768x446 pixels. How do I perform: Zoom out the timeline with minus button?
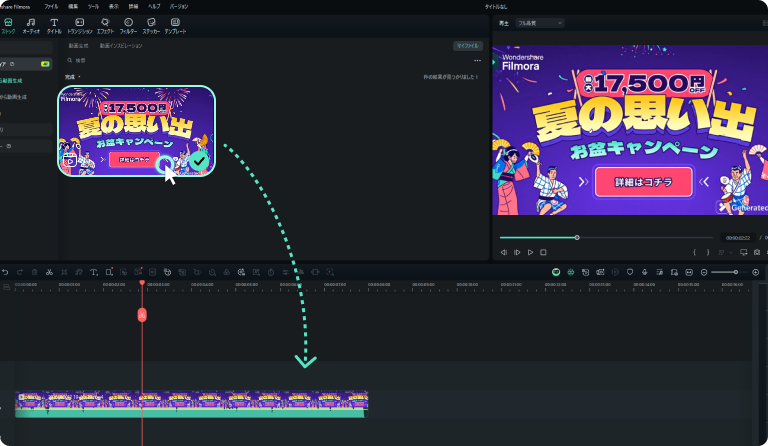tap(704, 272)
